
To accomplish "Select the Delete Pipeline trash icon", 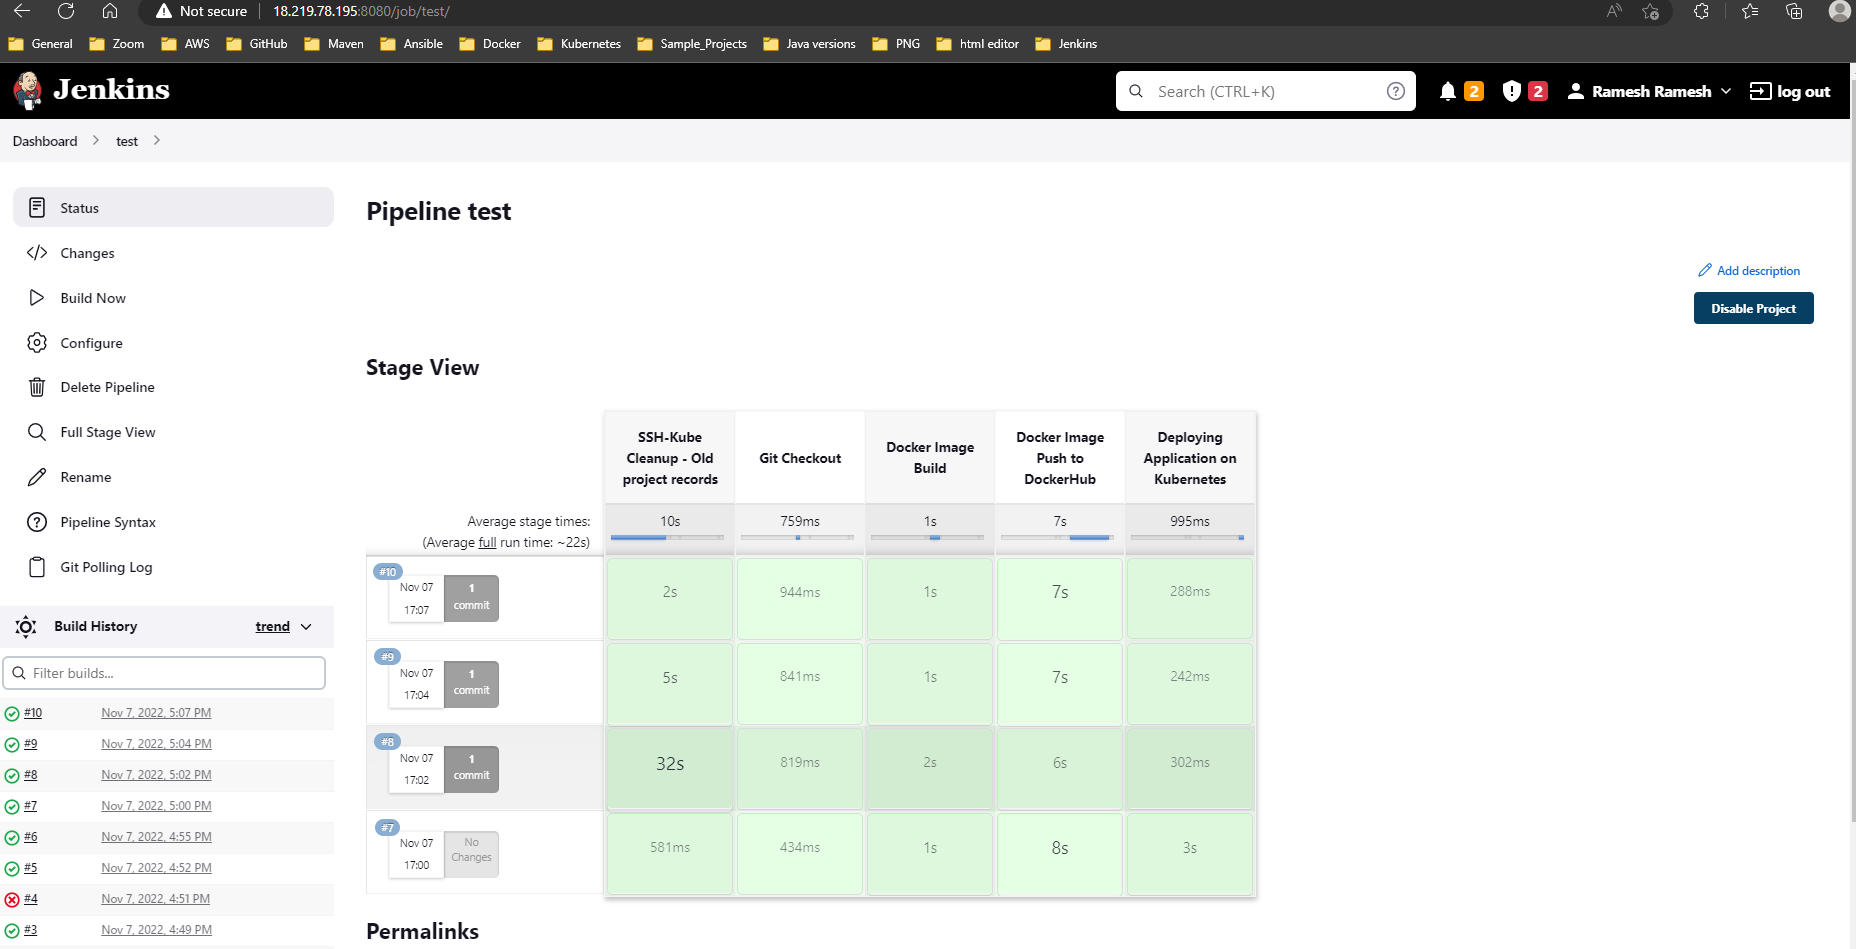I will pyautogui.click(x=37, y=387).
